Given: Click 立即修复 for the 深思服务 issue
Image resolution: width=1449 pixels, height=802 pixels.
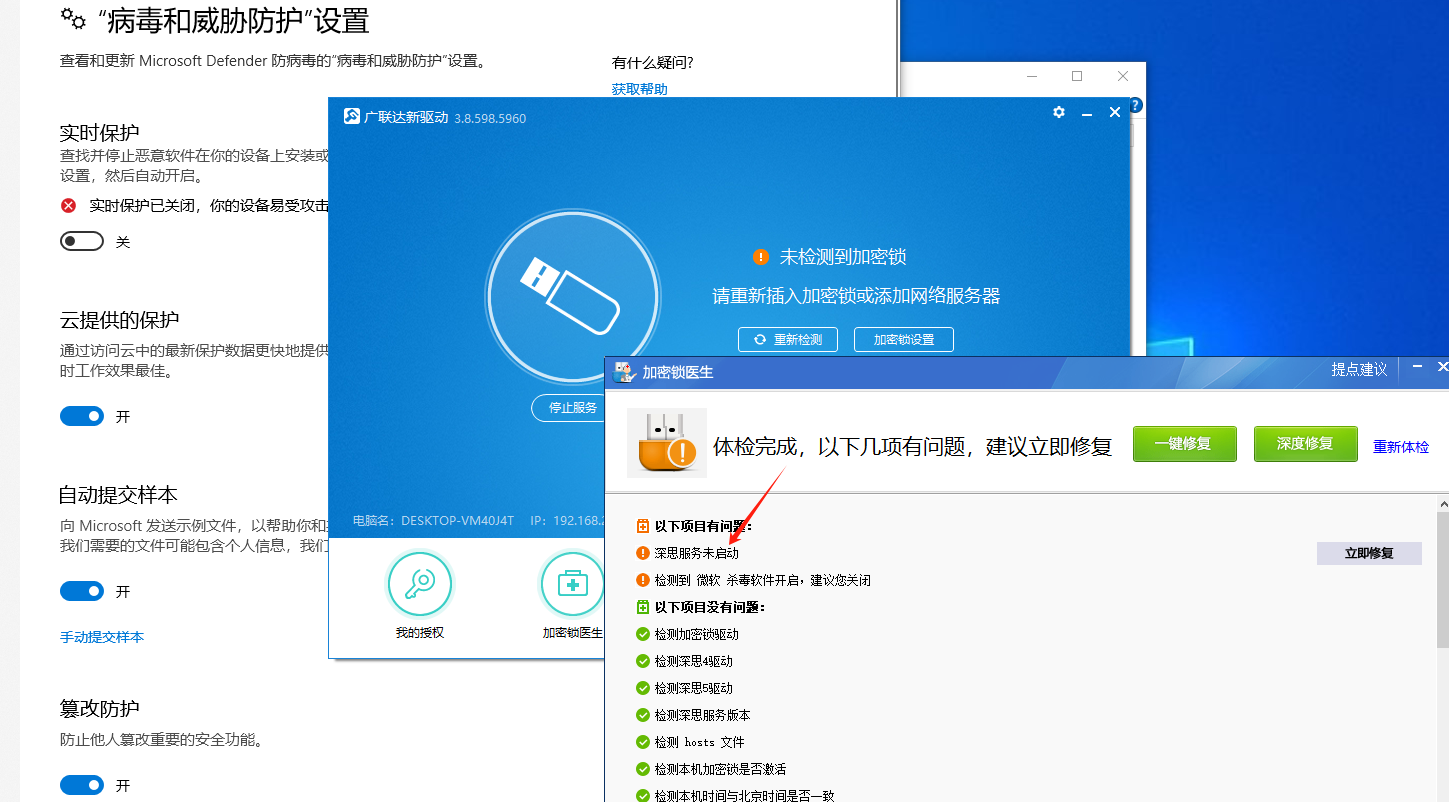Looking at the screenshot, I should pos(1369,552).
